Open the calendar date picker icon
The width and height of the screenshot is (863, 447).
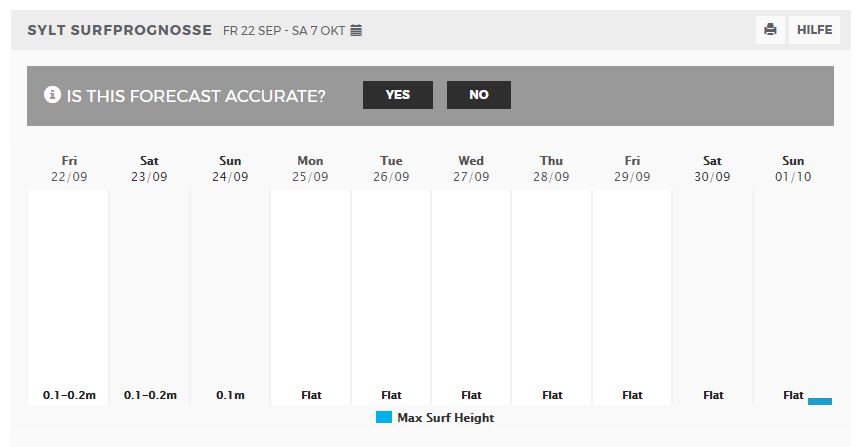[x=356, y=30]
